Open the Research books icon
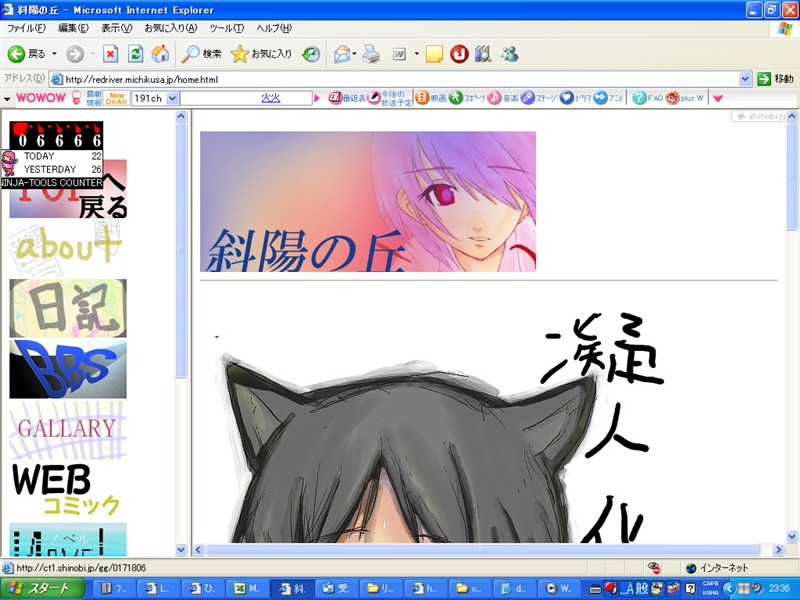 (483, 54)
